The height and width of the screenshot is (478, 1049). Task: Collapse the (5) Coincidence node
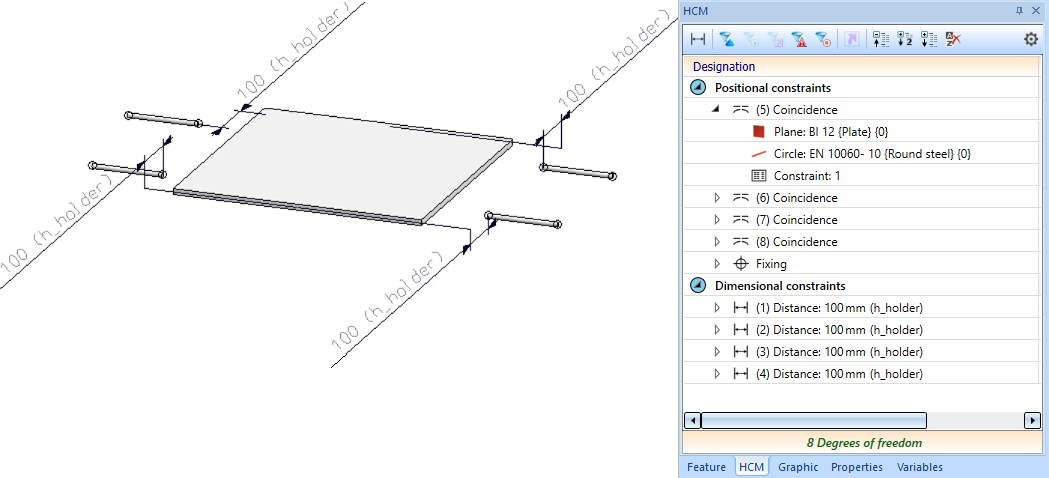(717, 109)
